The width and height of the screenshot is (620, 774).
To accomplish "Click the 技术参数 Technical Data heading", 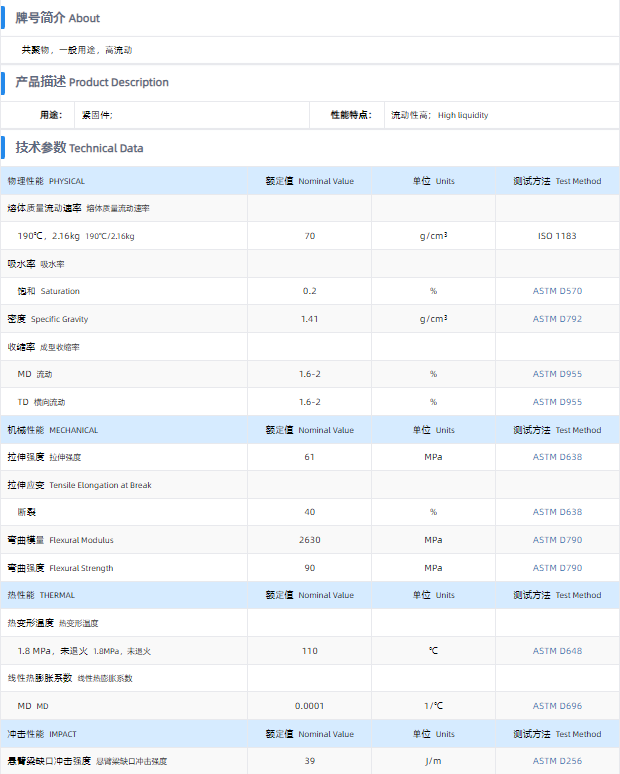I will point(79,148).
